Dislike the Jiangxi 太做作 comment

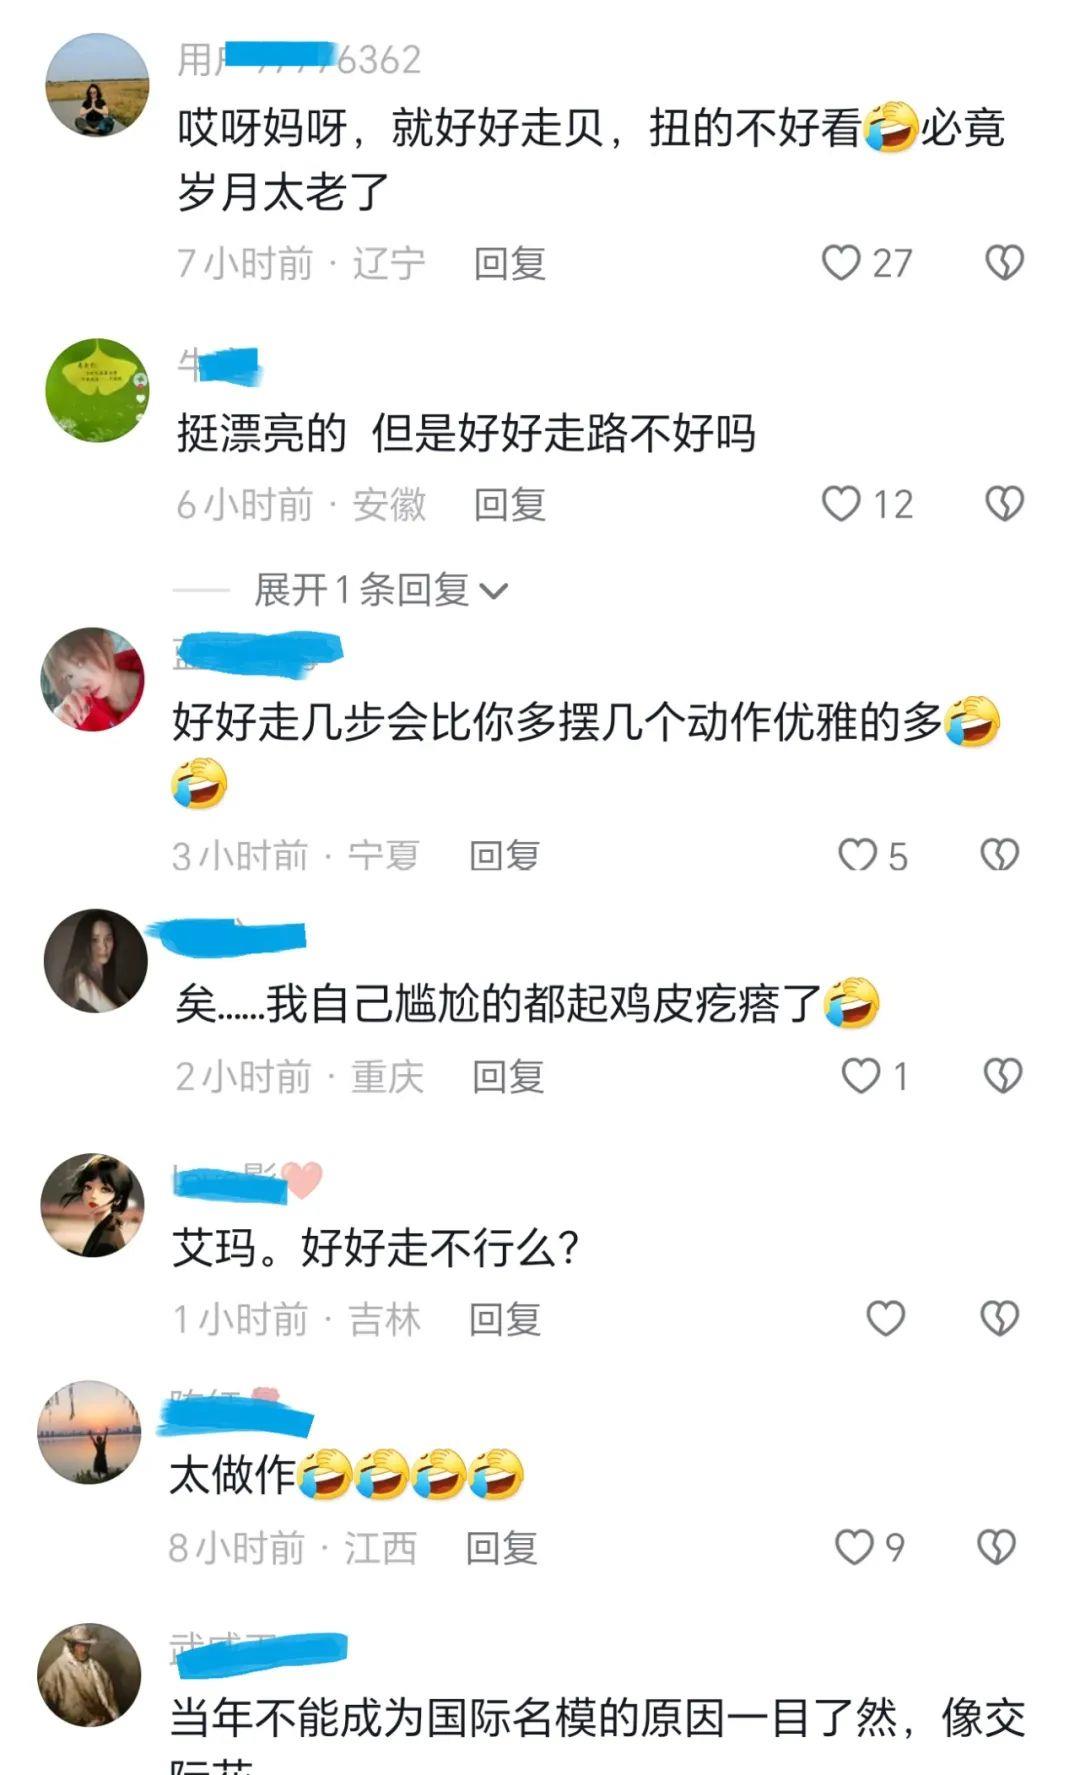tap(996, 1547)
